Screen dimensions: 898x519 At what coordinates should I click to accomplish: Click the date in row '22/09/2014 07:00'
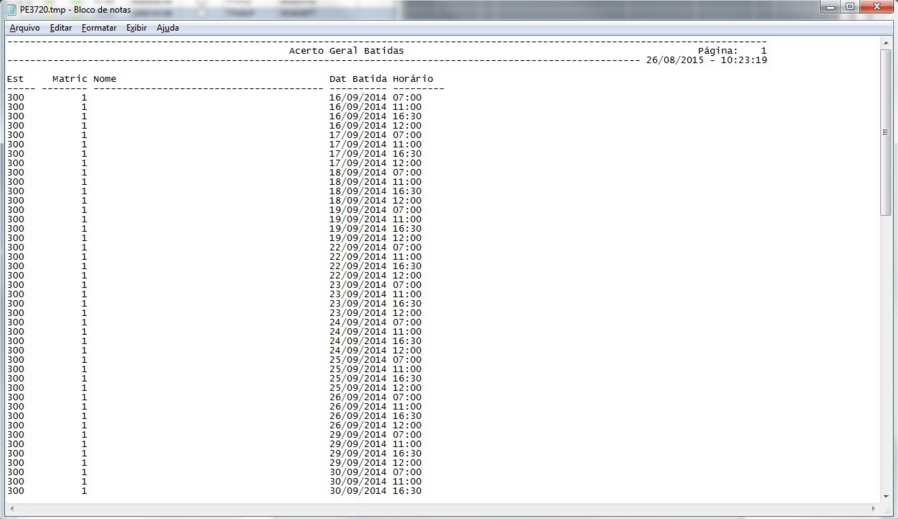click(358, 247)
